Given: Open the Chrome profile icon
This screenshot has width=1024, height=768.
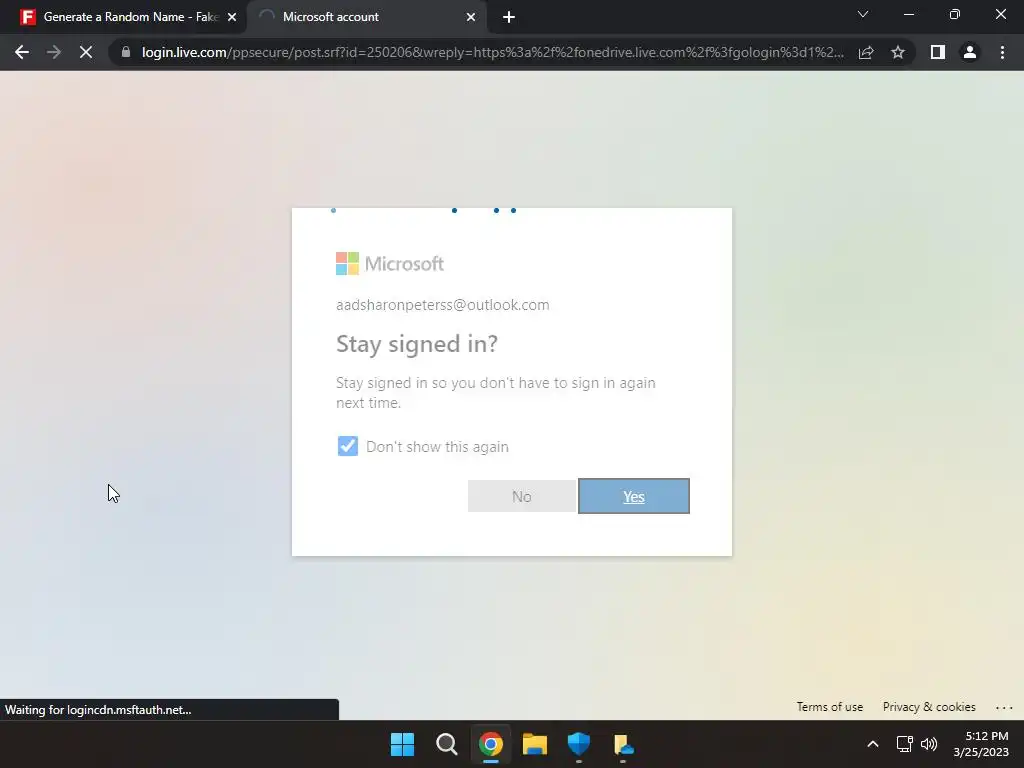Looking at the screenshot, I should tap(970, 52).
